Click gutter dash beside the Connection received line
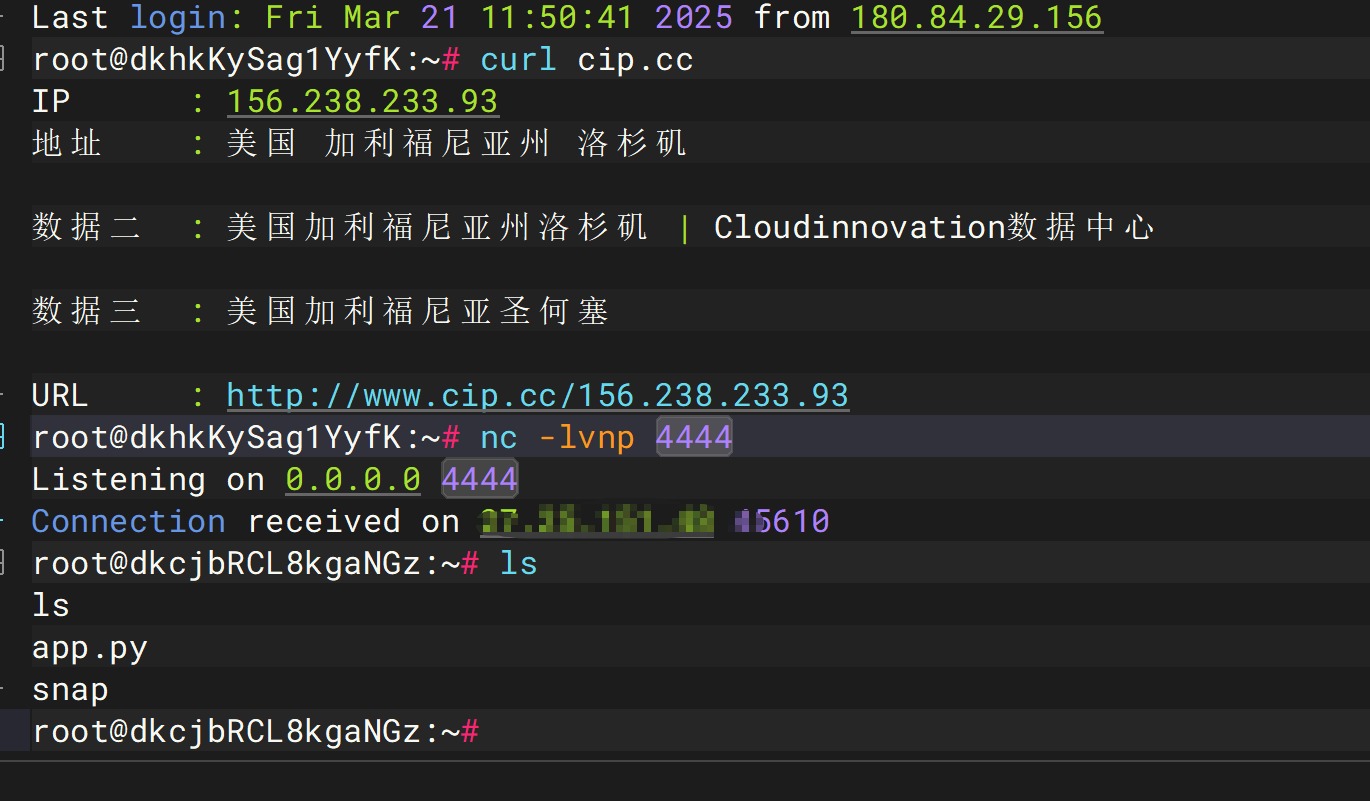 (x=3, y=521)
